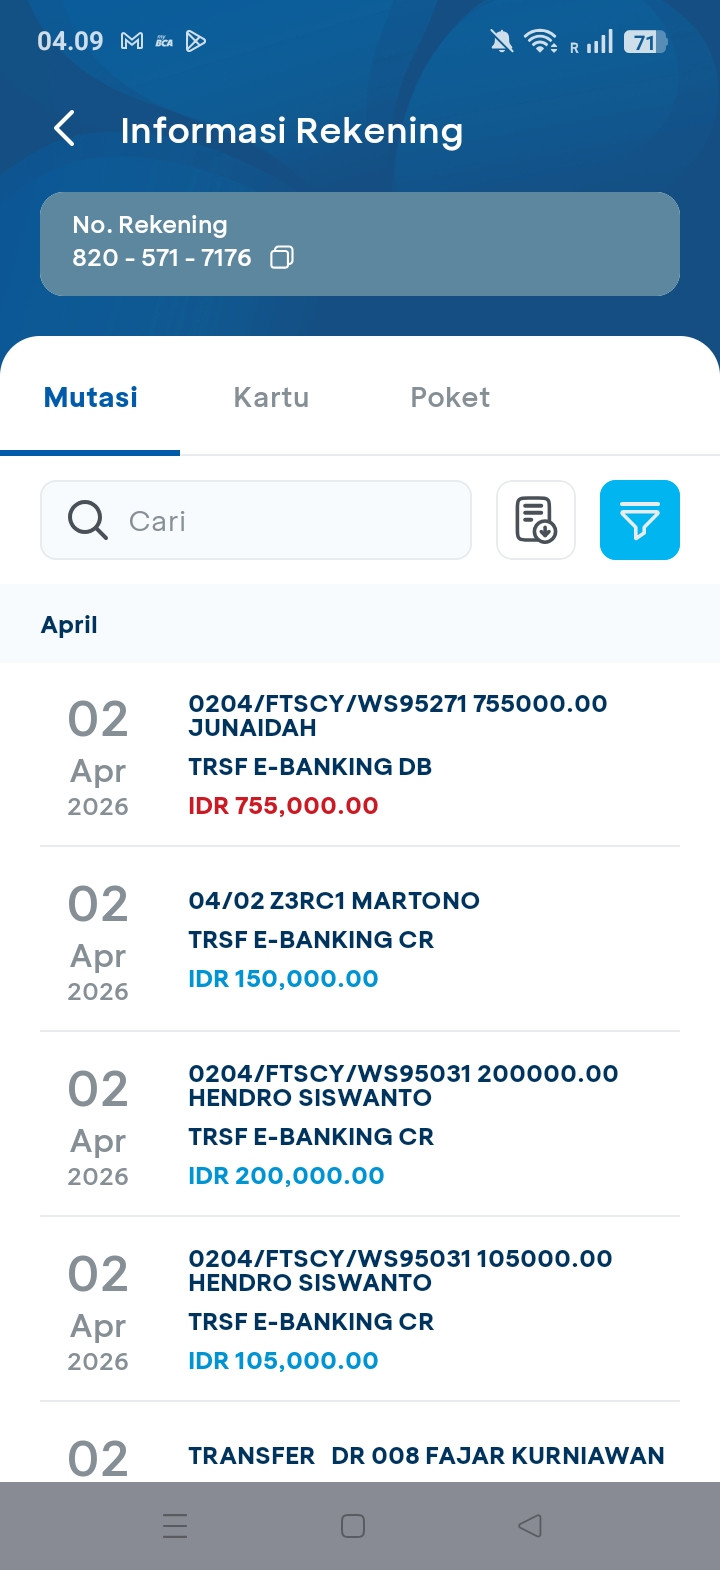Copy the account number with the copy icon
Image resolution: width=720 pixels, height=1570 pixels.
(x=282, y=258)
